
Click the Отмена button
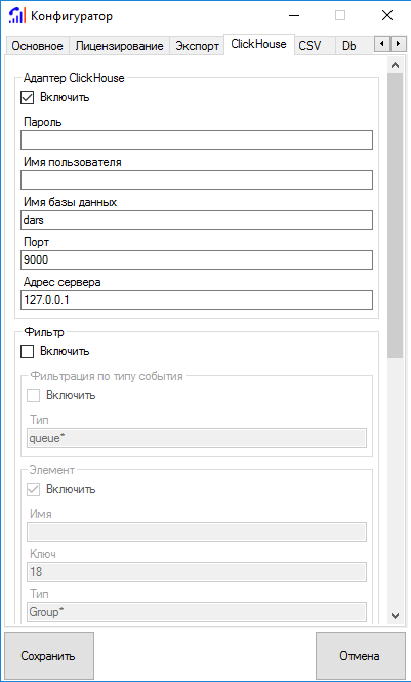point(359,656)
